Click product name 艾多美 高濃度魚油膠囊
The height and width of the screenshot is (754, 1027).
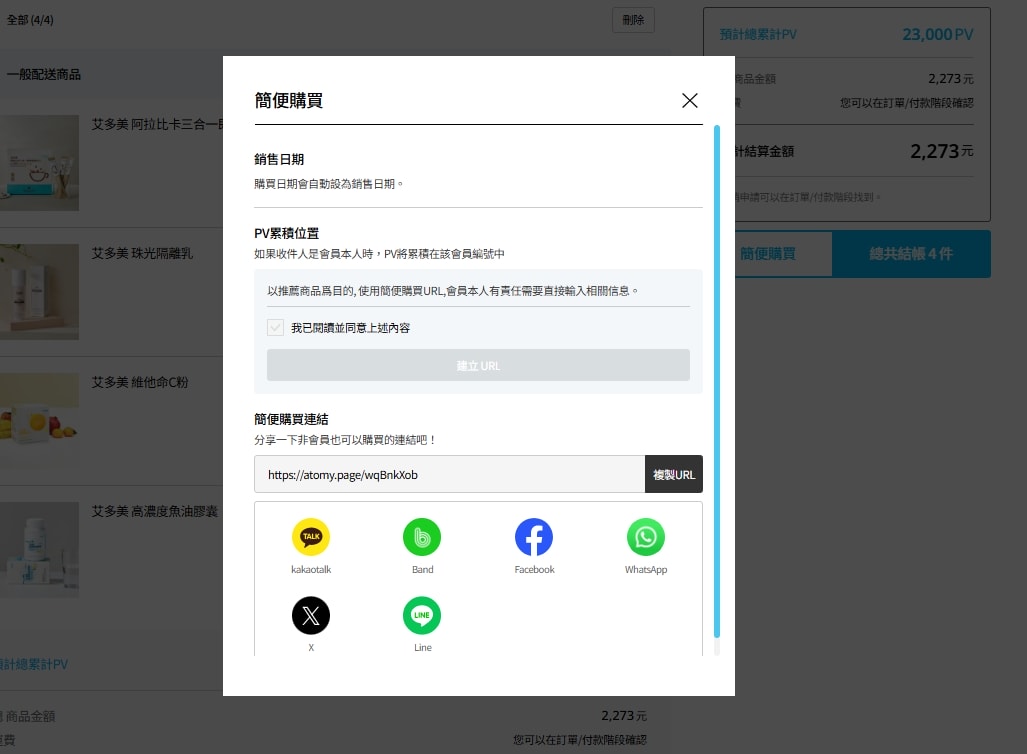click(x=155, y=511)
